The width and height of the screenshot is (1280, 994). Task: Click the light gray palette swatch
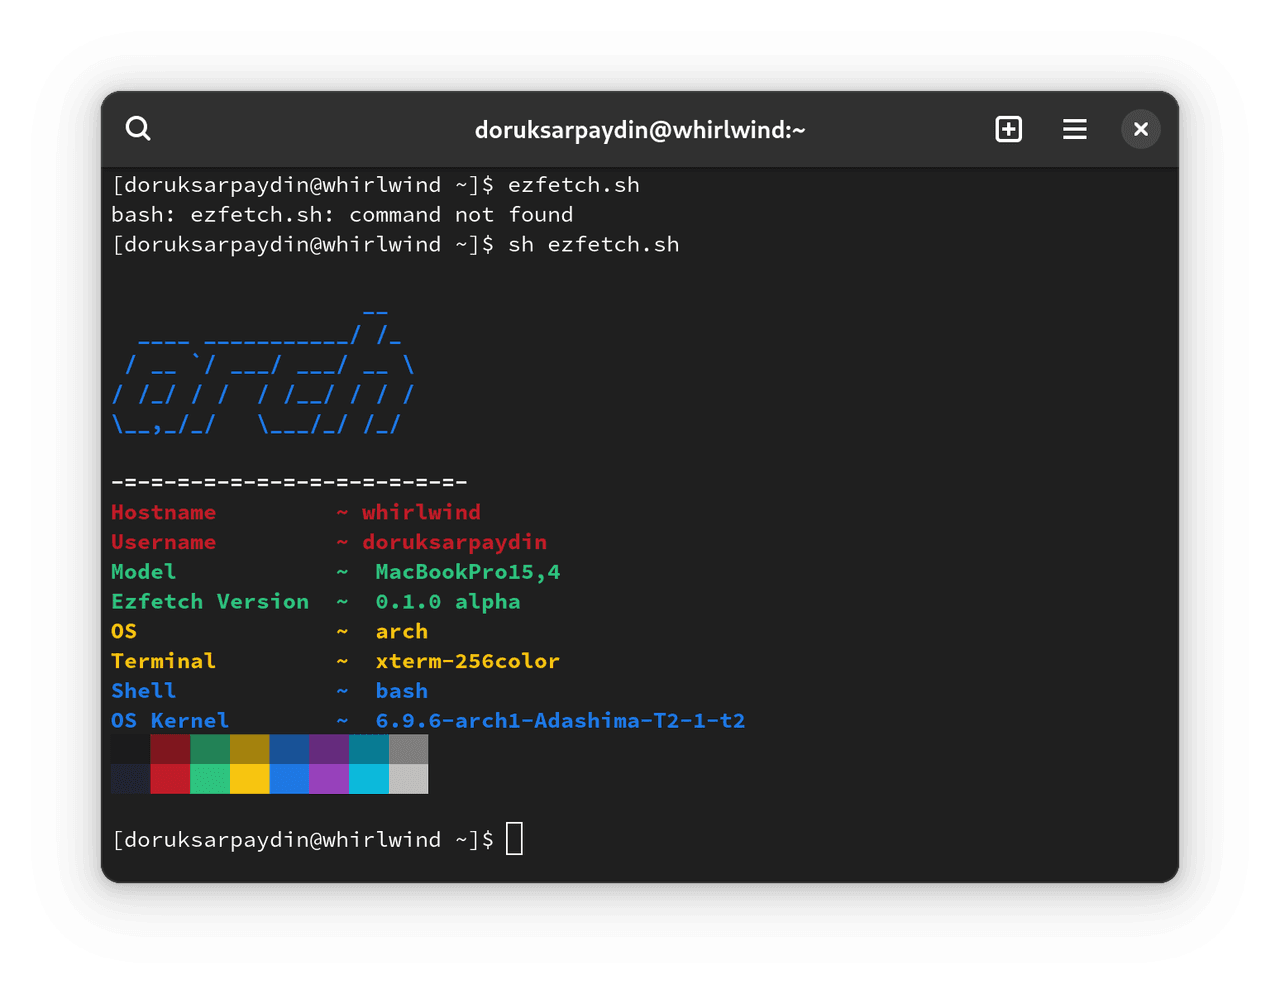[409, 779]
